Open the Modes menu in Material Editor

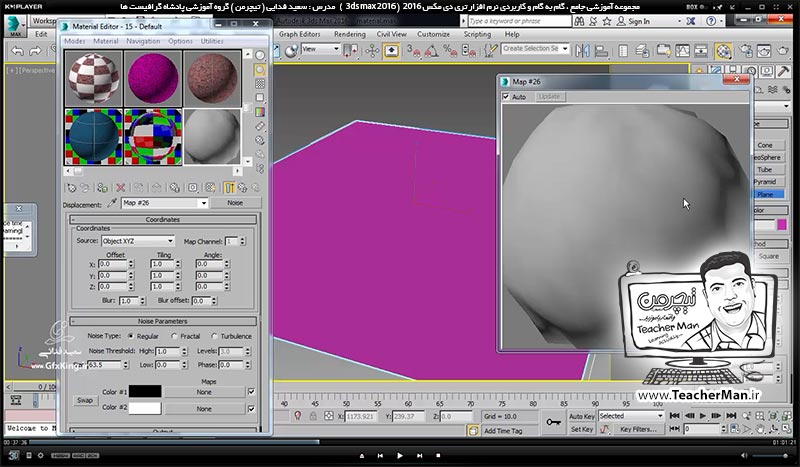74,41
